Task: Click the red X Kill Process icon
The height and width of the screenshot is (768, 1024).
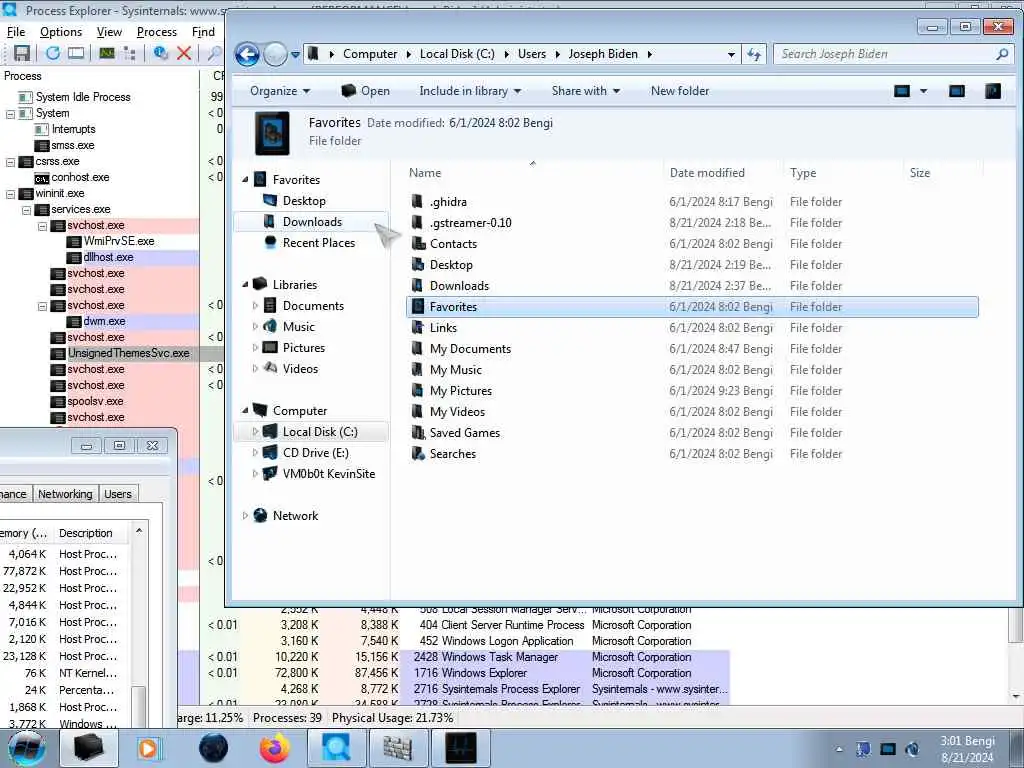Action: [184, 53]
